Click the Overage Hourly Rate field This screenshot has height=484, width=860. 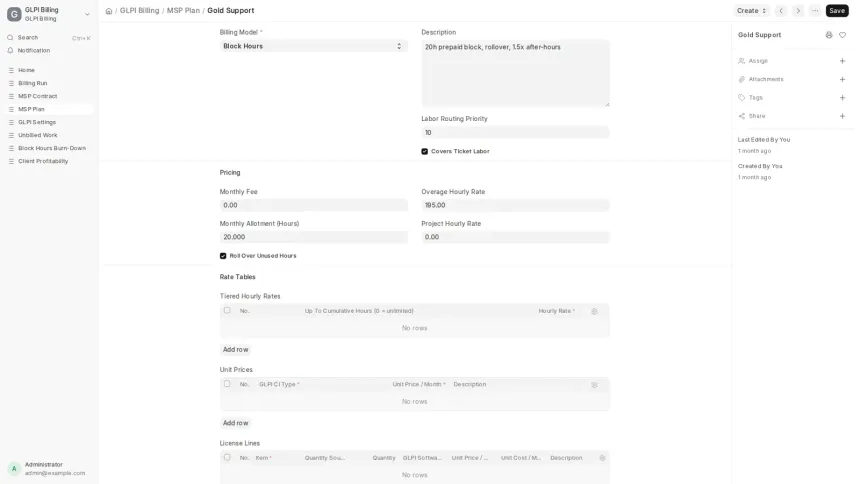click(x=515, y=205)
